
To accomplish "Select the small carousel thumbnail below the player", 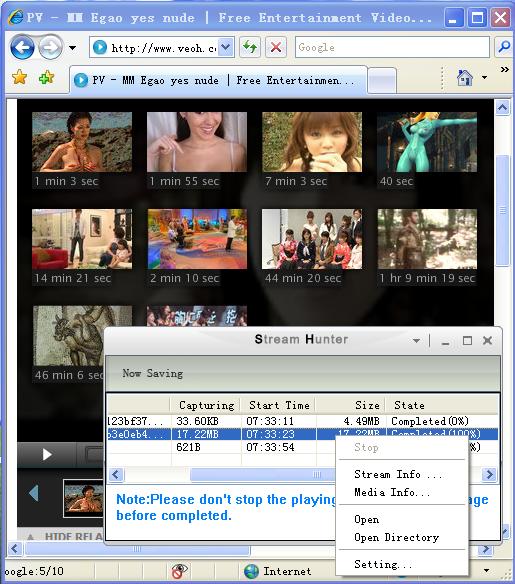I will 83,498.
